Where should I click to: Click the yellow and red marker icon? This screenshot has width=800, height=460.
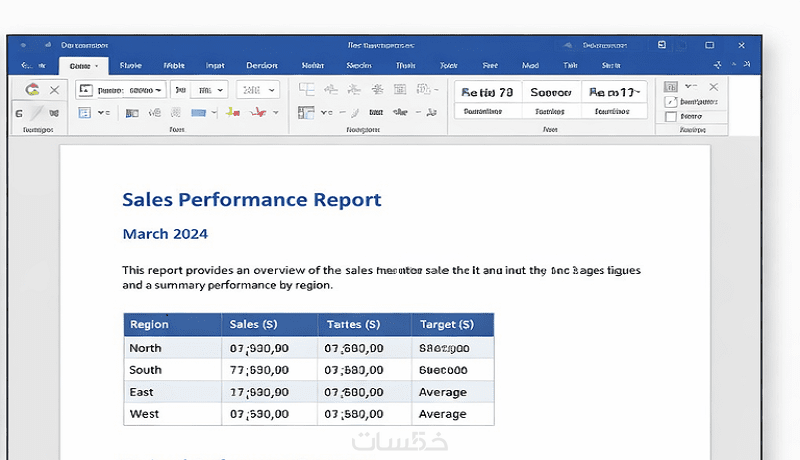[x=233, y=113]
